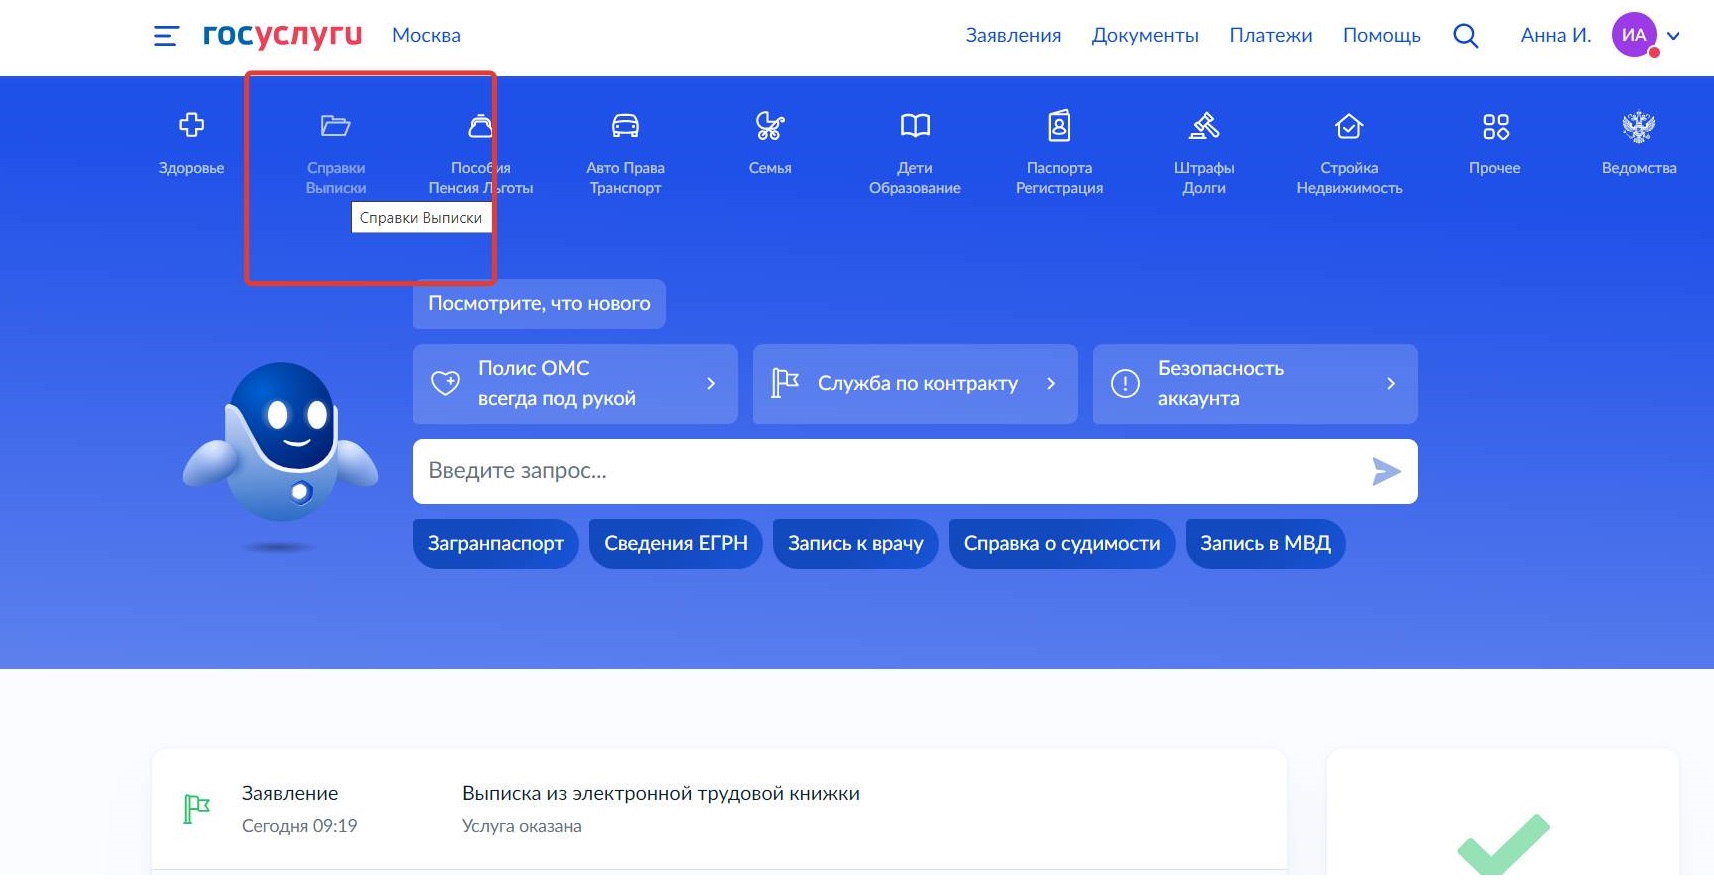Viewport: 1714px width, 896px height.
Task: Open the Справки Выписки folder category
Action: click(336, 154)
